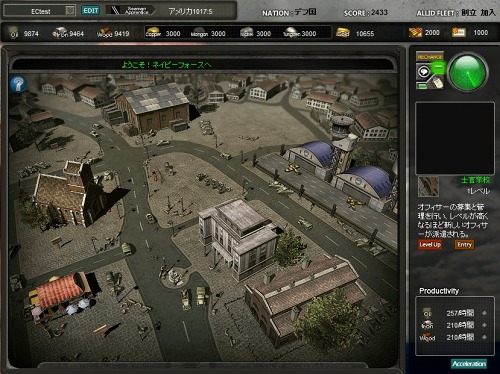The image size is (500, 374).
Task: Click the mouse icon below chat
Action: click(x=438, y=82)
